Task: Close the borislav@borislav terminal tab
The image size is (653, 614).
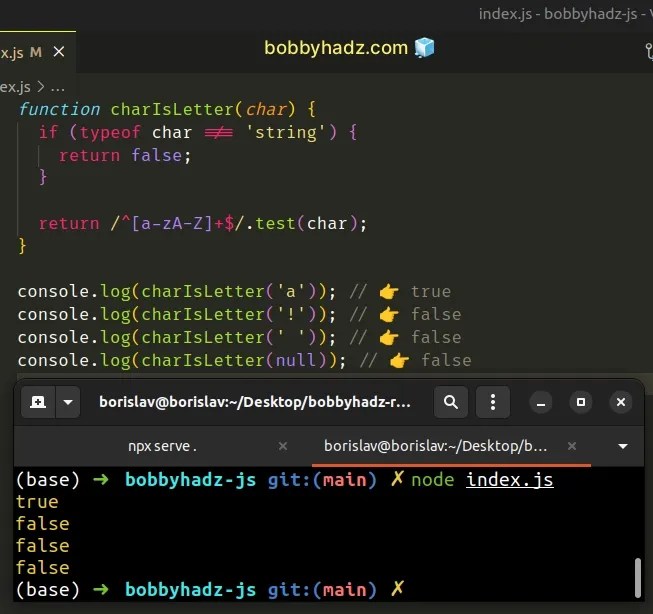Action: pyautogui.click(x=572, y=446)
